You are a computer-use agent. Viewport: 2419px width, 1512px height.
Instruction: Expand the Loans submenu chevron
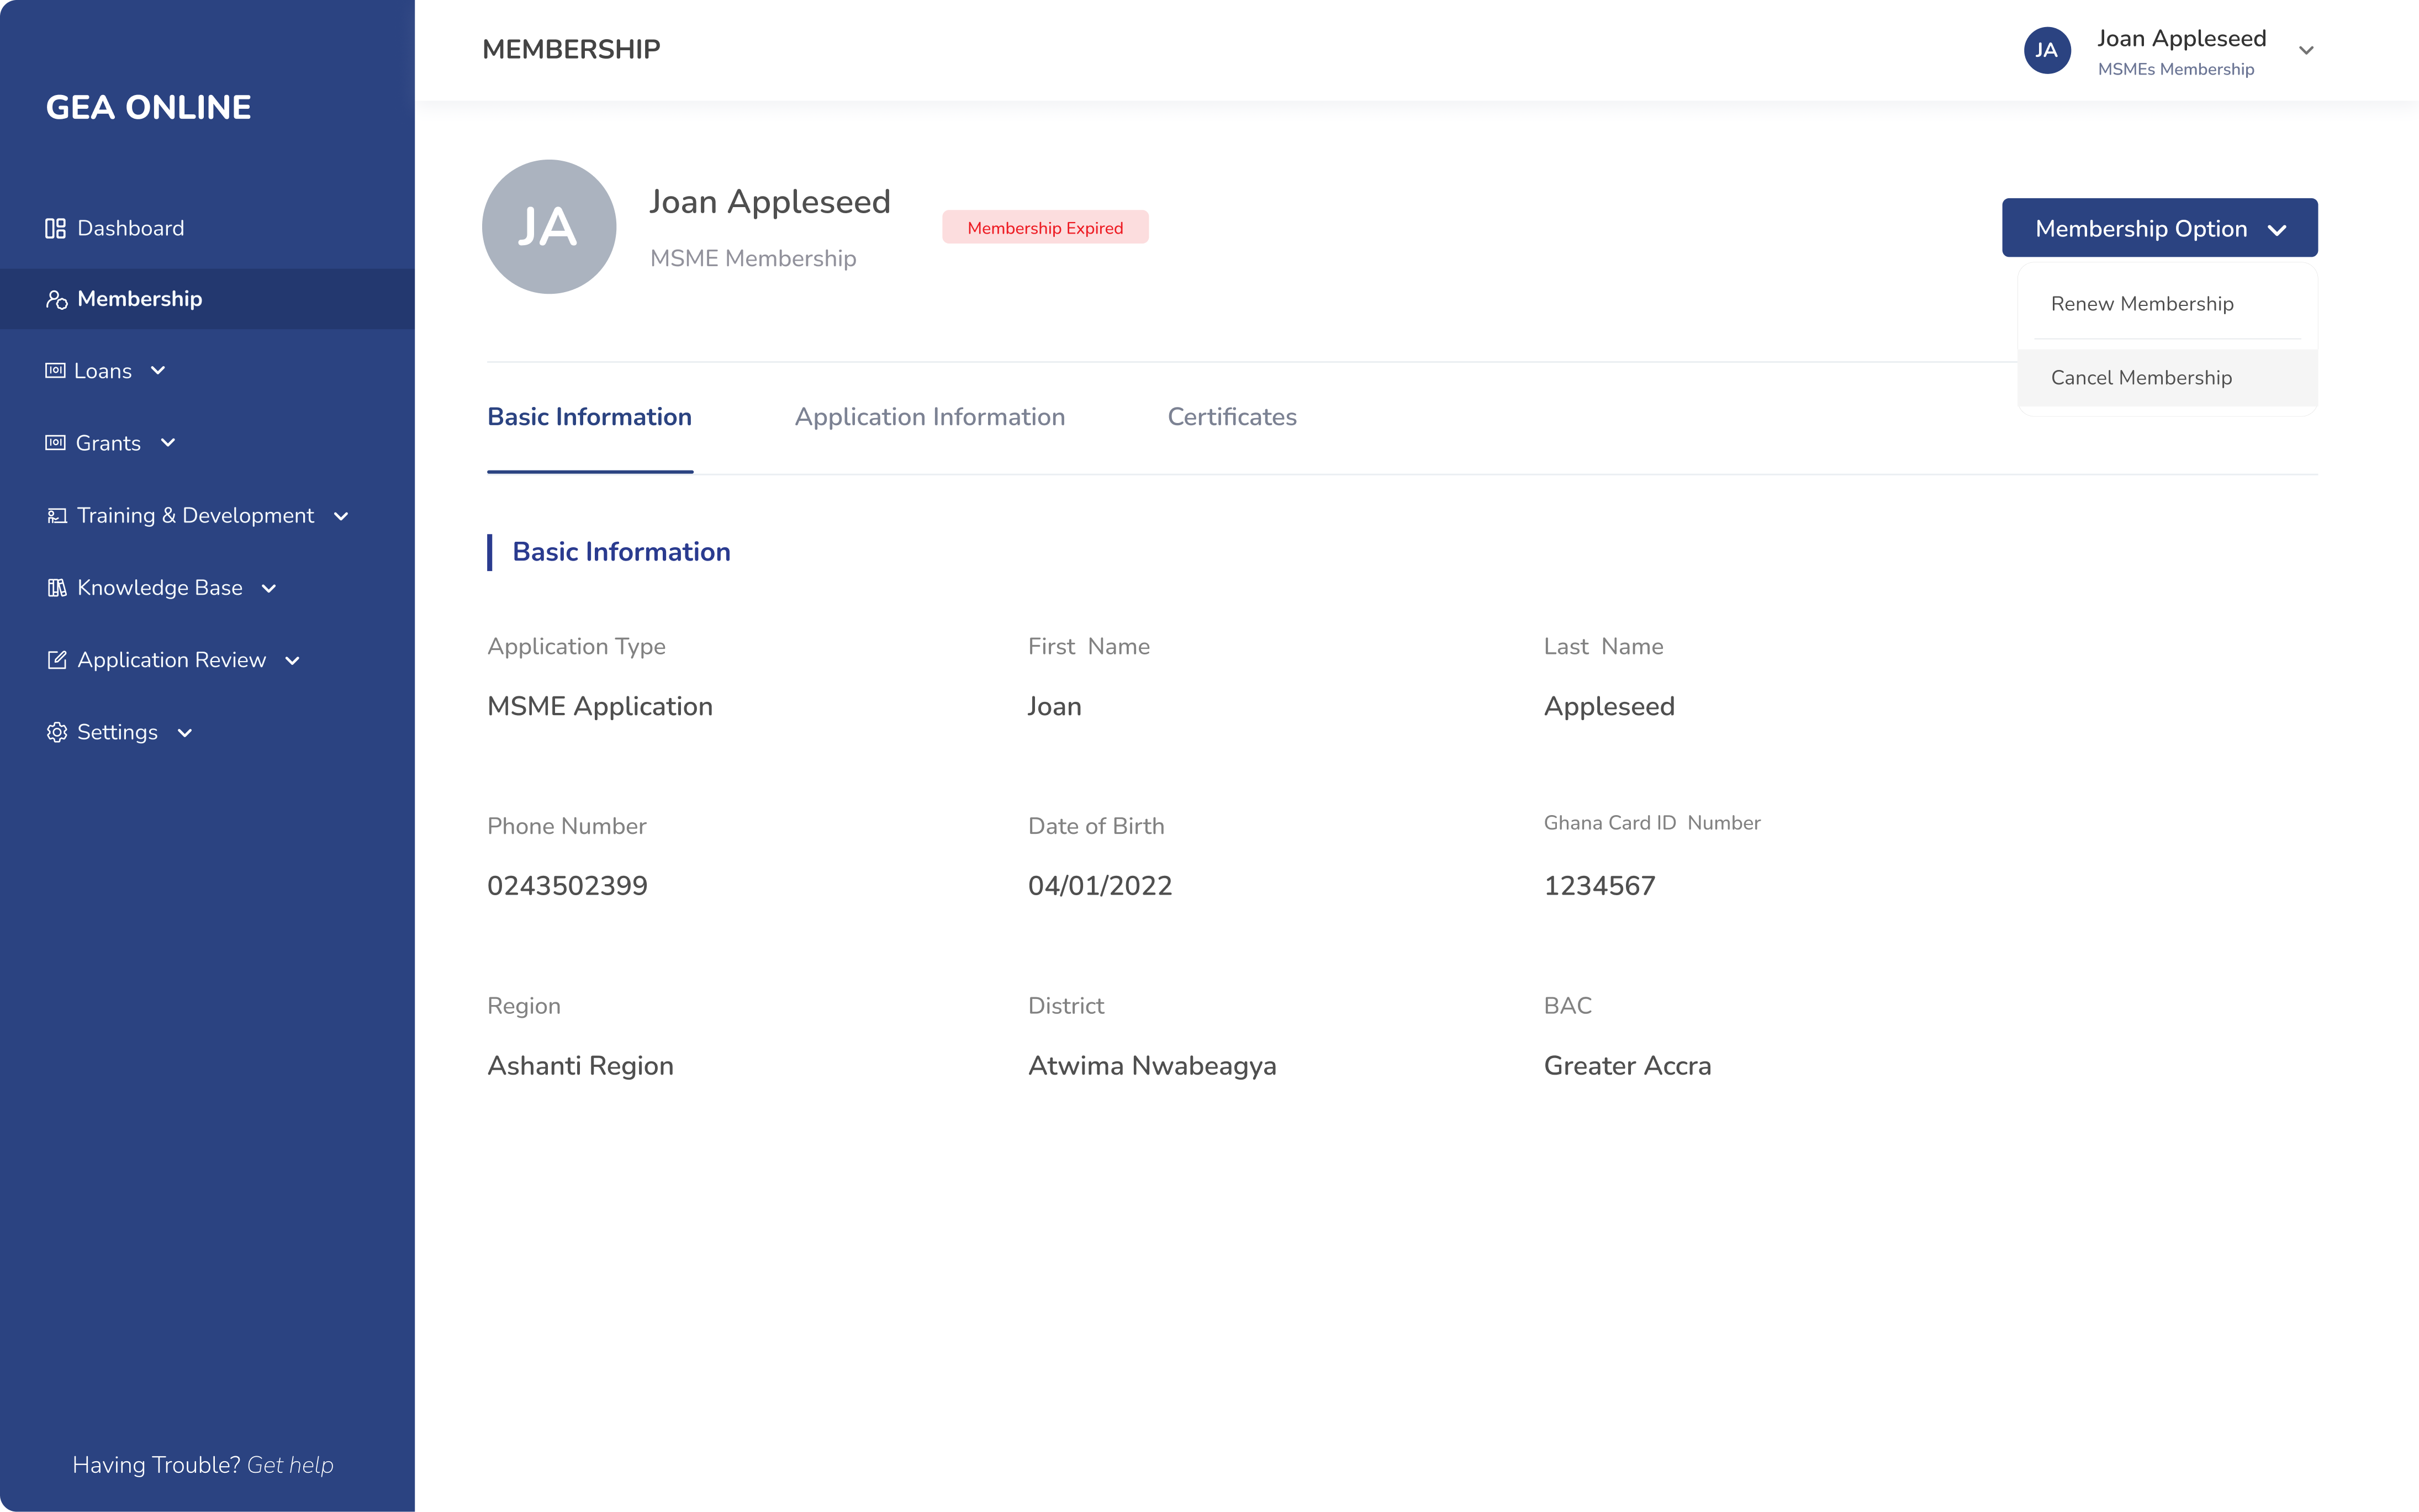158,371
